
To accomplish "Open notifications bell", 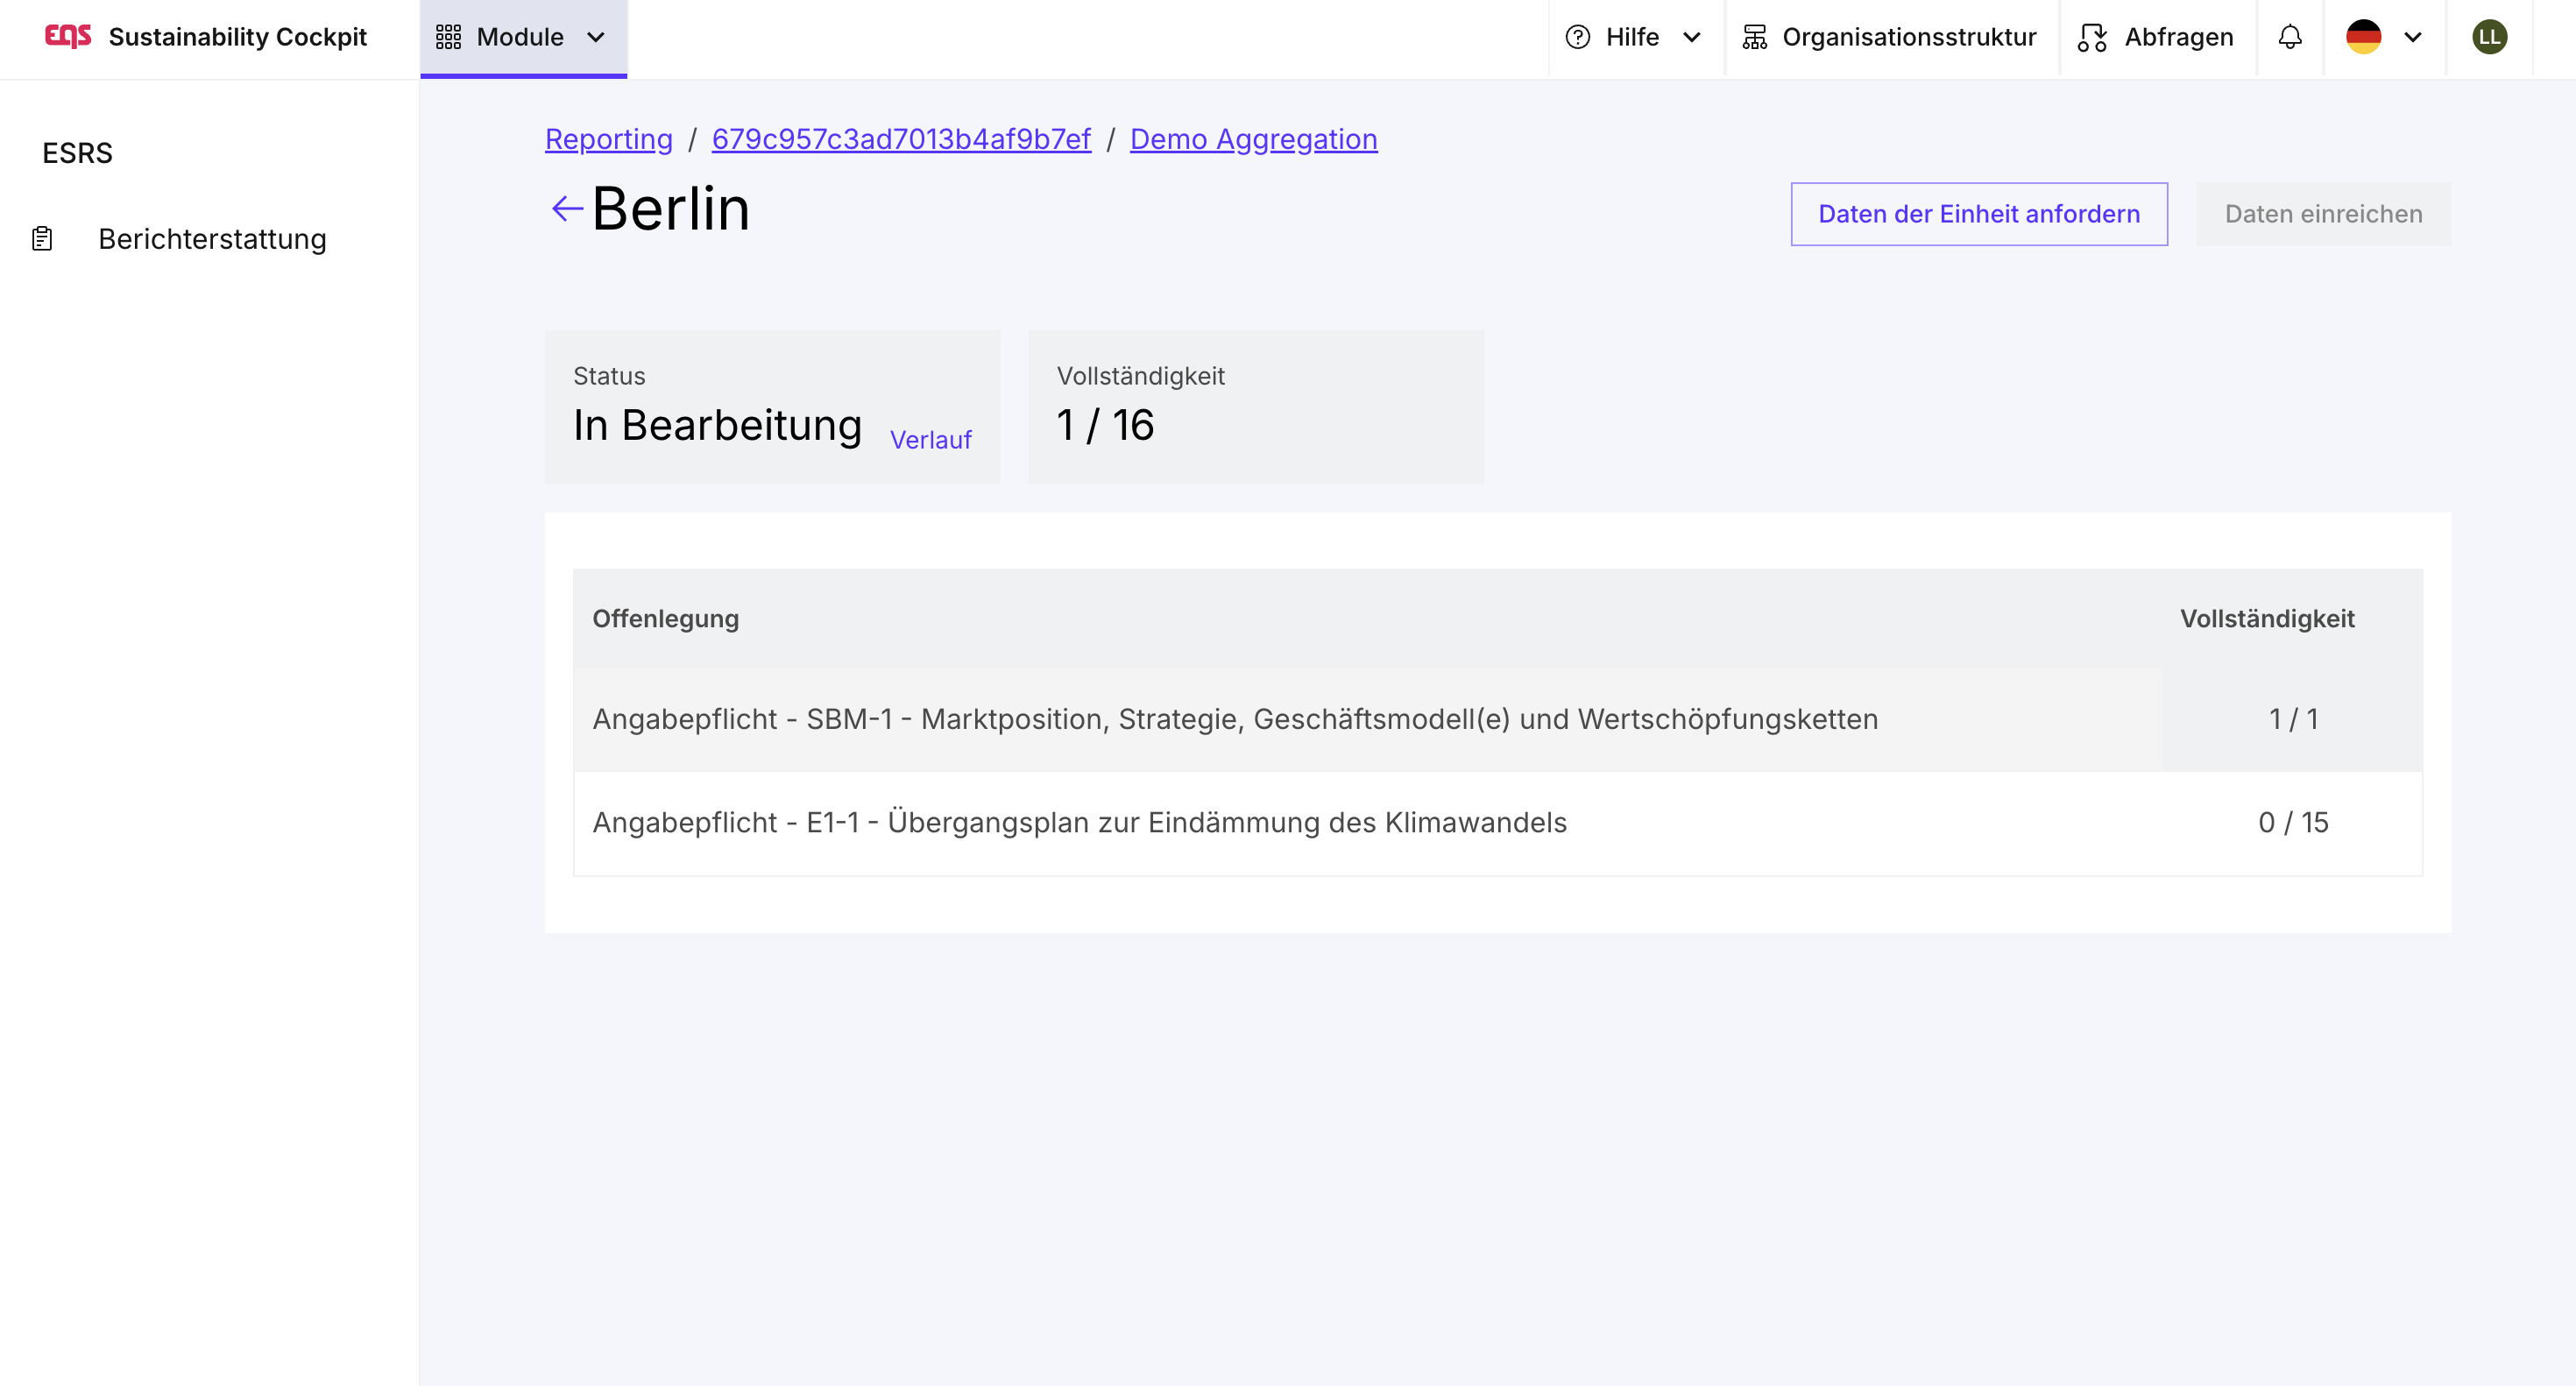I will 2290,37.
